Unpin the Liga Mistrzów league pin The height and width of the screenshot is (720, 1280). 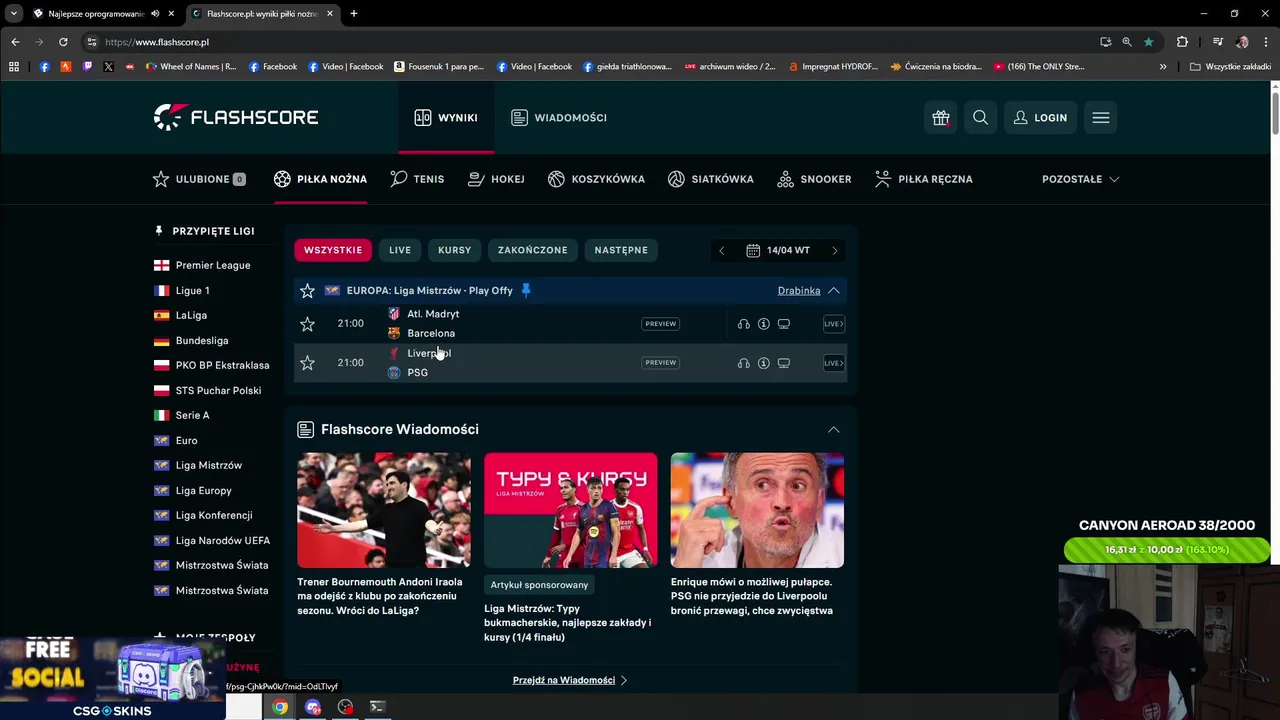click(526, 291)
